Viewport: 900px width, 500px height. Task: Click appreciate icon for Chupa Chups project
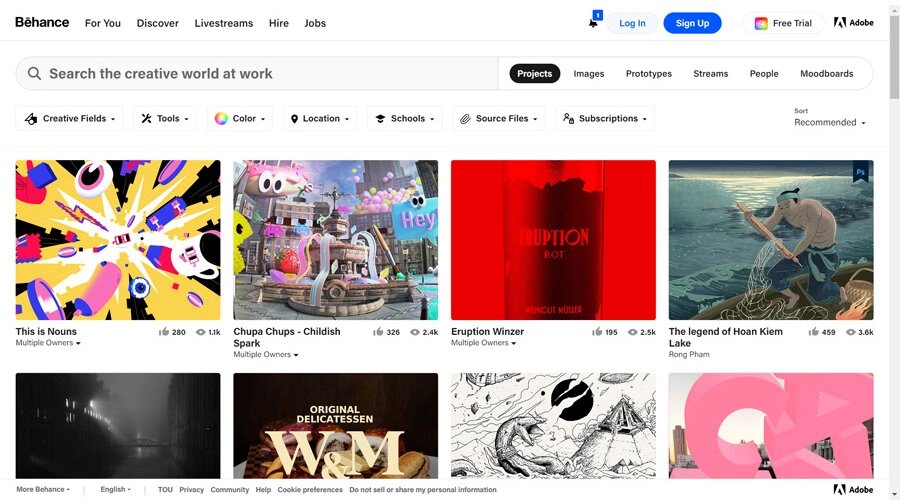(x=378, y=332)
